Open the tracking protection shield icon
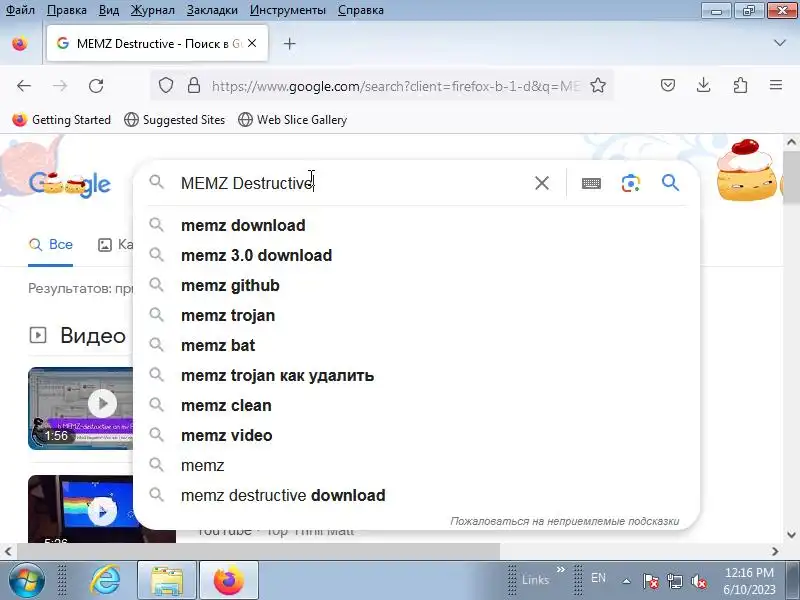The image size is (800, 600). point(166,85)
